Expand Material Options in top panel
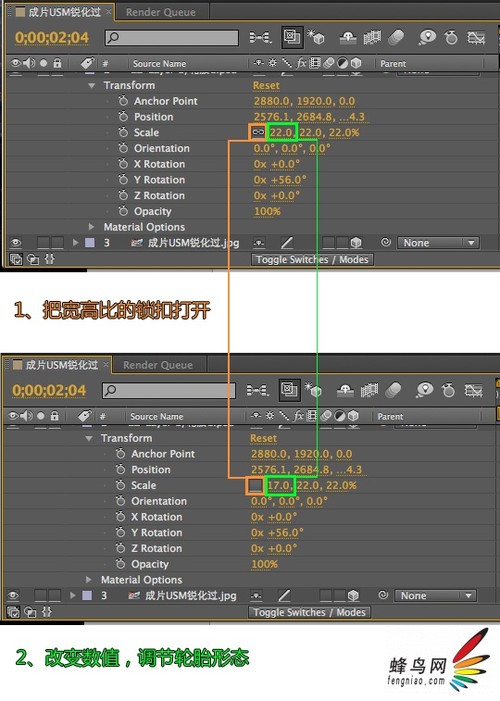 pos(91,227)
